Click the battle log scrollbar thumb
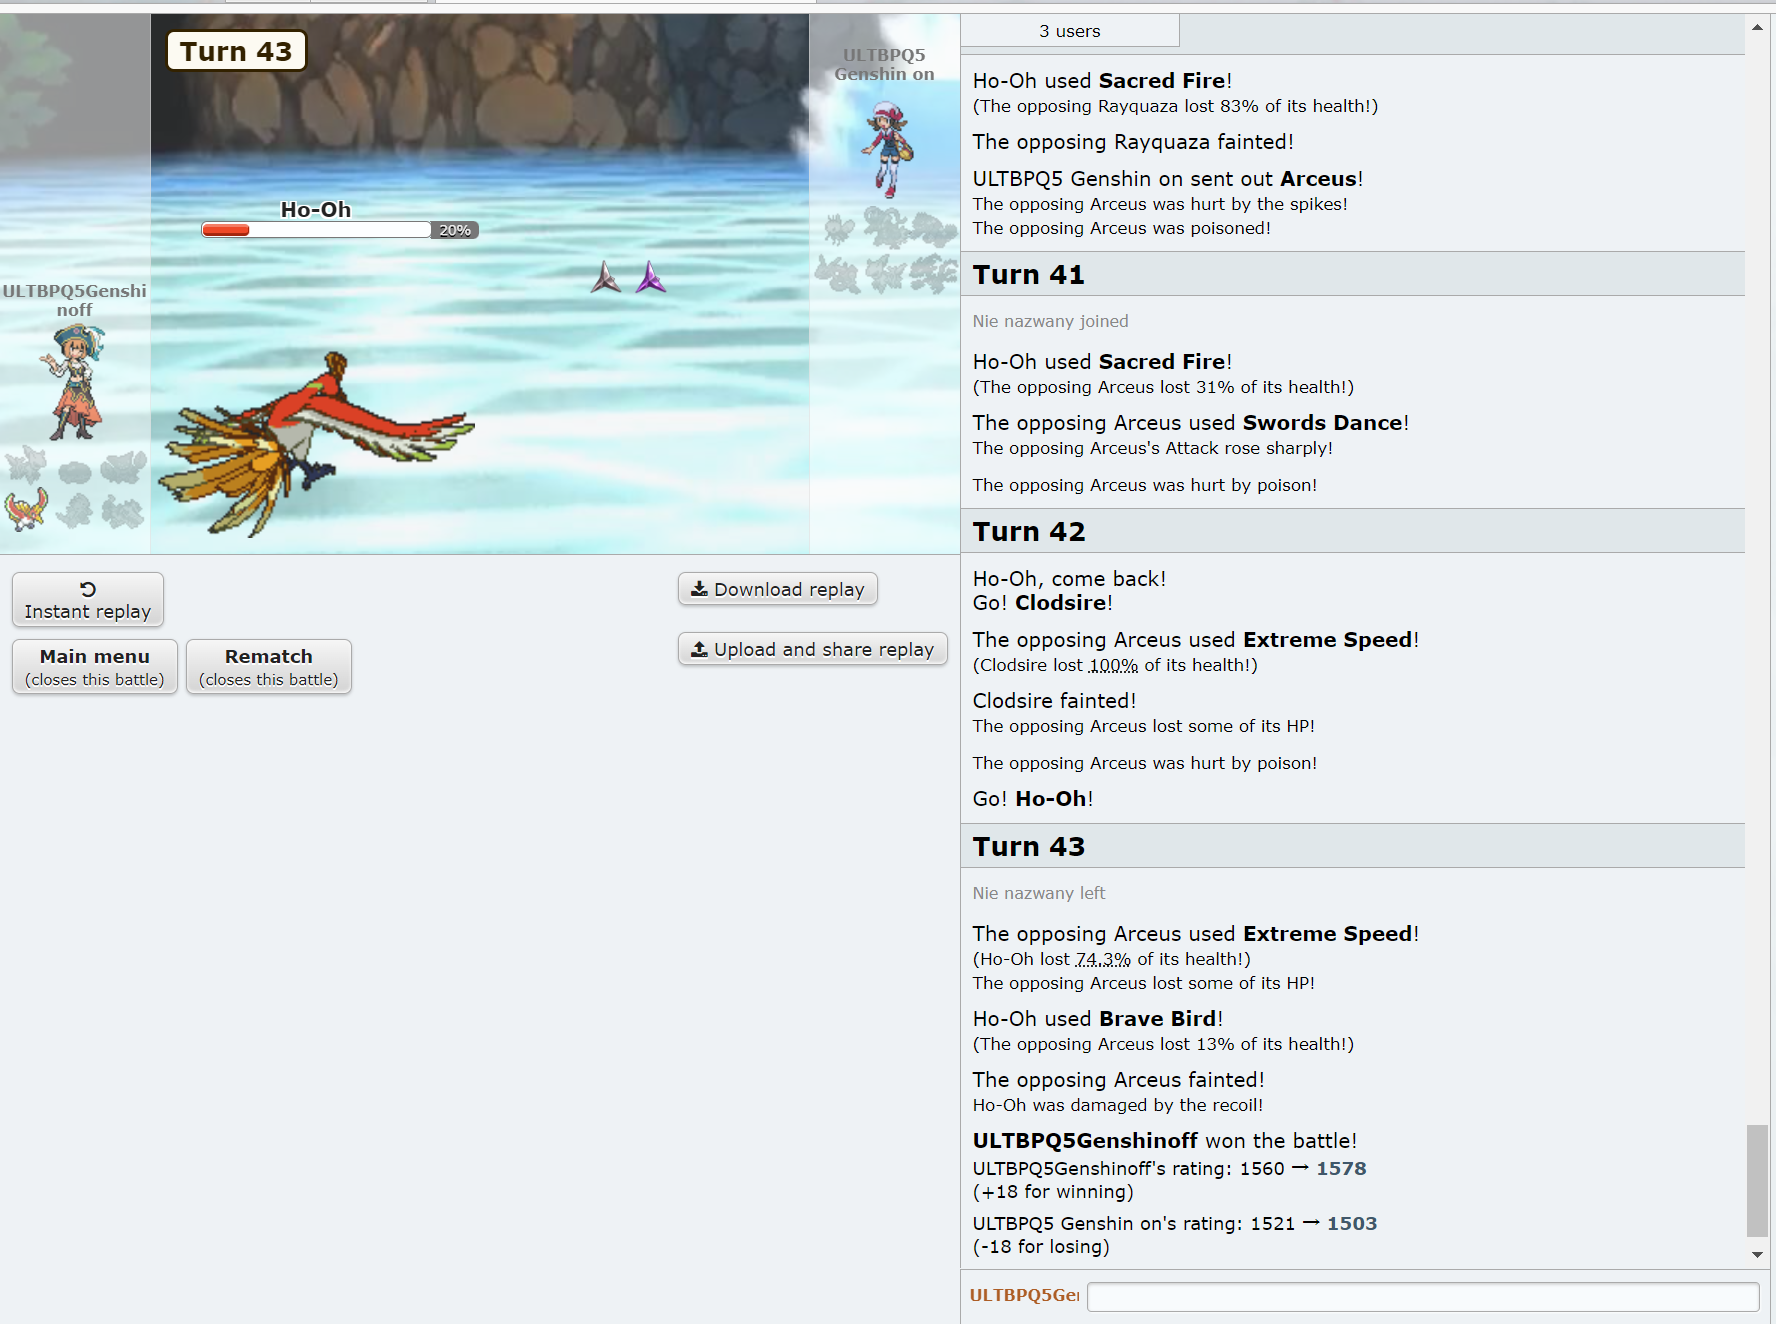This screenshot has width=1776, height=1324. click(1756, 1180)
